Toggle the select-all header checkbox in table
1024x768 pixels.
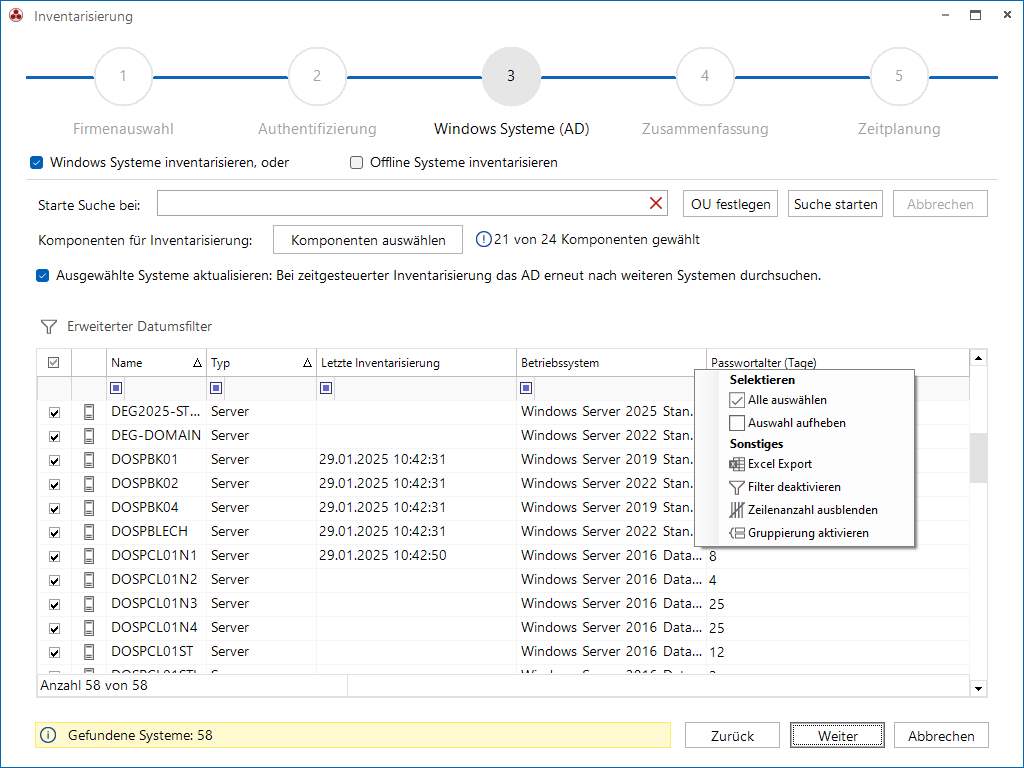point(54,362)
